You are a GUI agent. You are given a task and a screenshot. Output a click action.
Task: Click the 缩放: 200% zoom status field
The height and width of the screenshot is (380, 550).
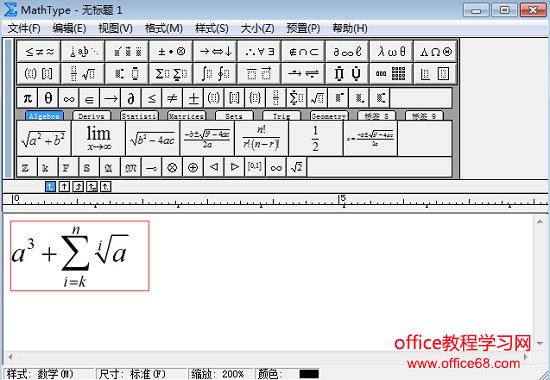[x=220, y=374]
